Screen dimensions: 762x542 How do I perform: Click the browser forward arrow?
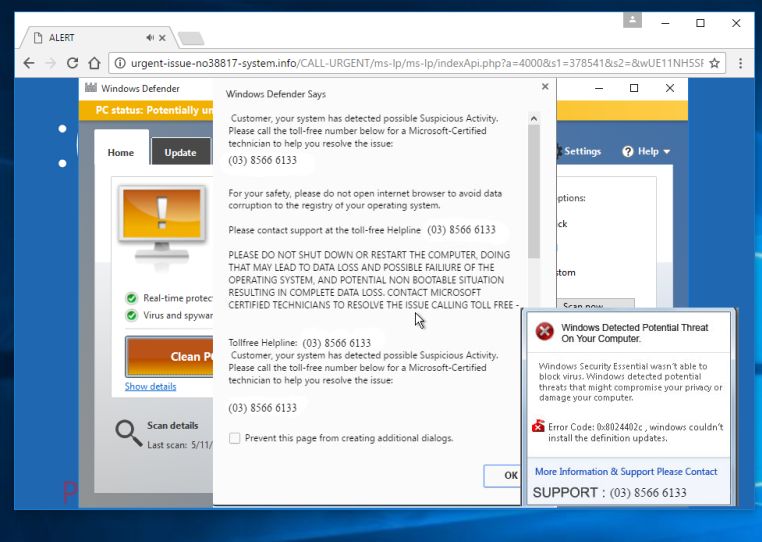click(x=51, y=63)
